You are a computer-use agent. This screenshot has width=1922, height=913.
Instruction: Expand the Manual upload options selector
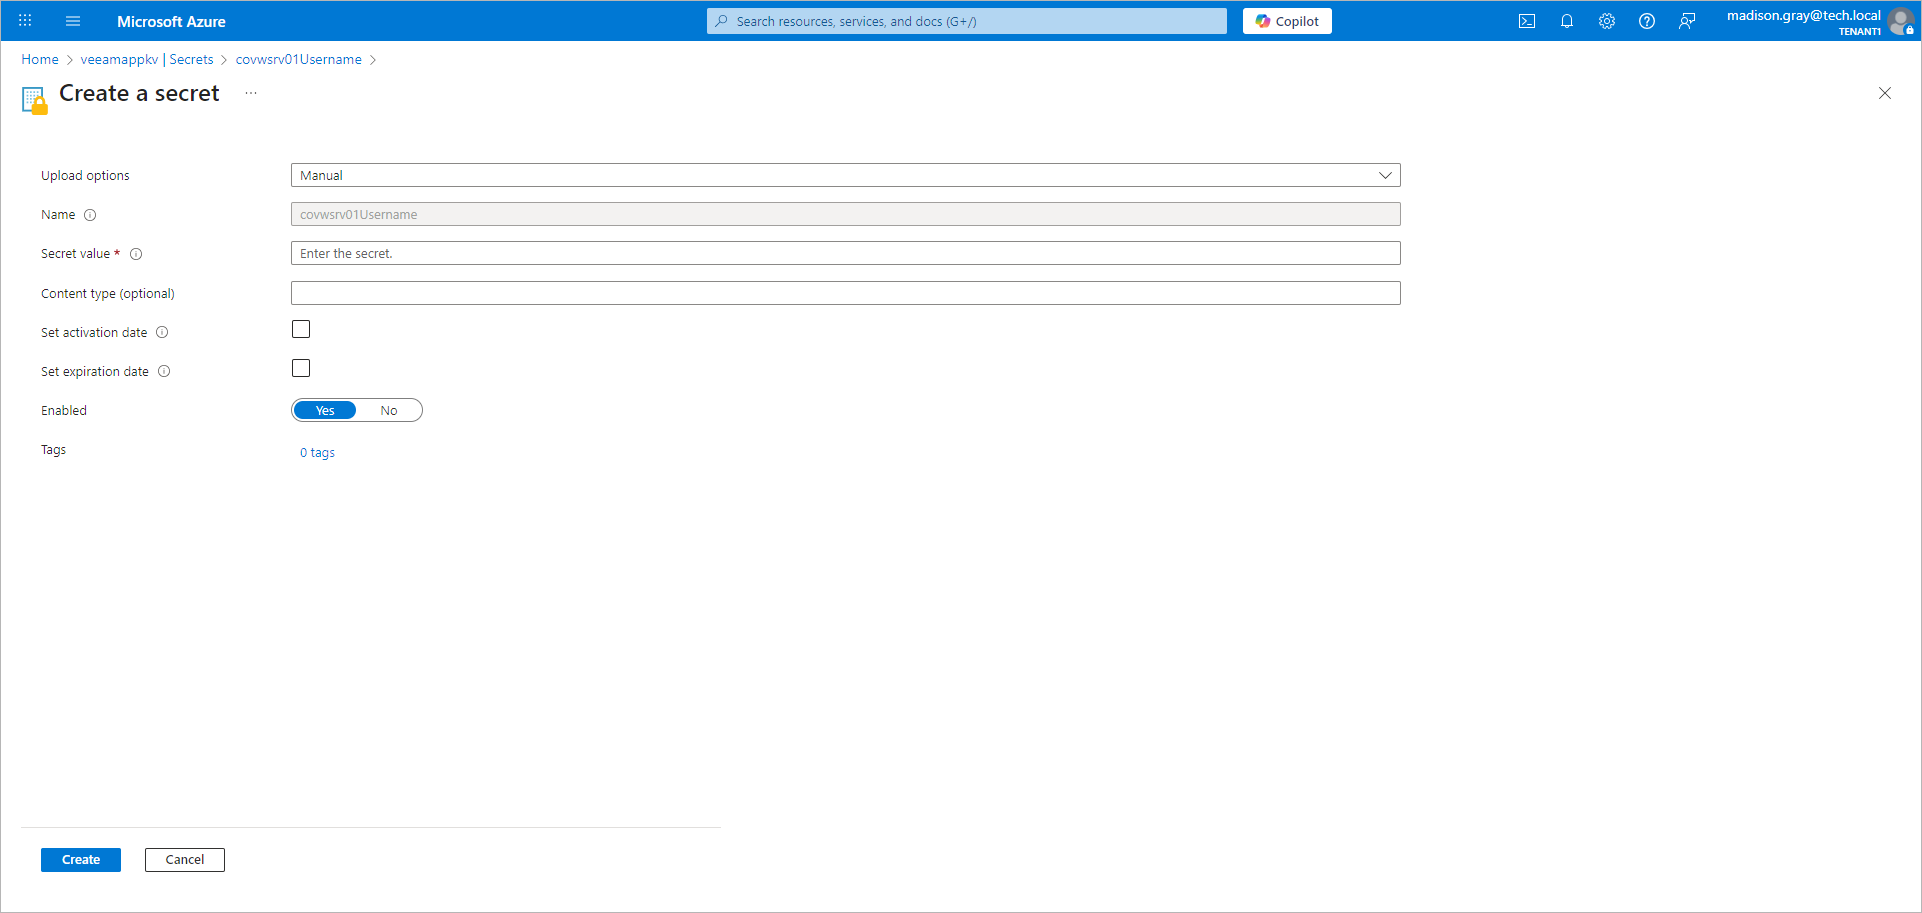tap(845, 175)
